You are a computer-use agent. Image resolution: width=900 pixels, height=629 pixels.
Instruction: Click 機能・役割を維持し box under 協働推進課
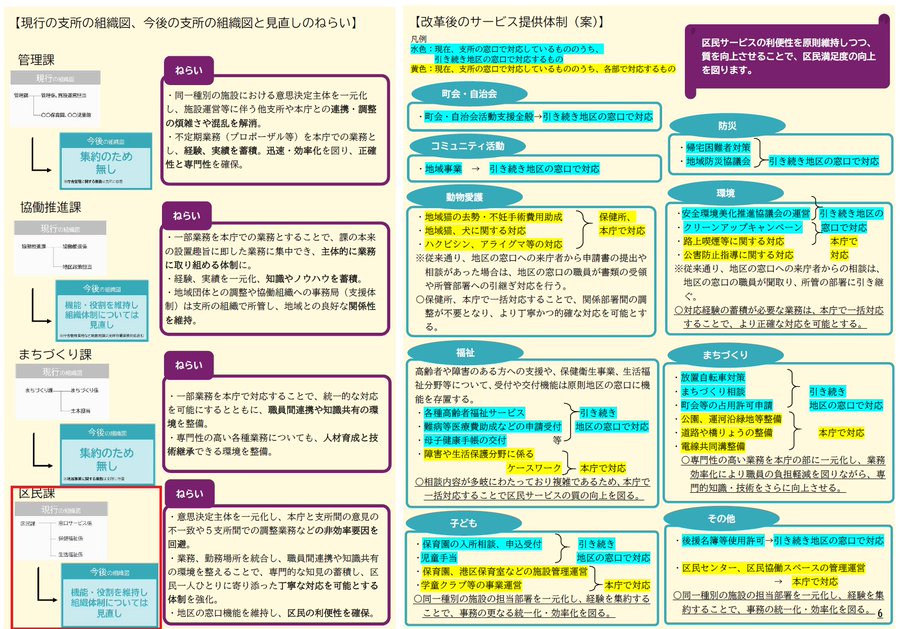102,310
